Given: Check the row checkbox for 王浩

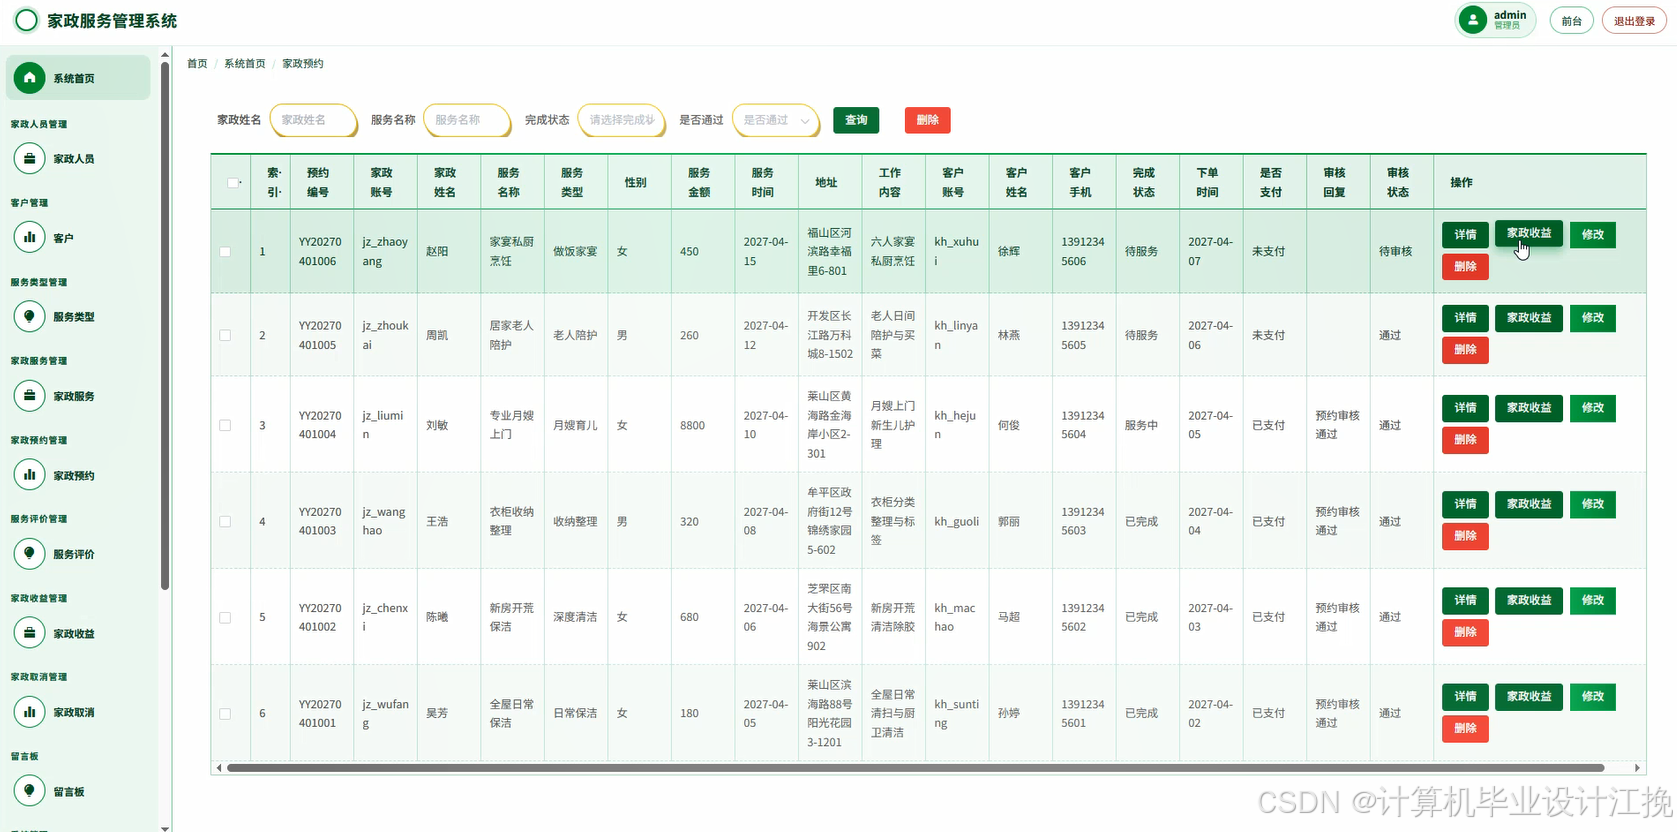Looking at the screenshot, I should coord(225,522).
